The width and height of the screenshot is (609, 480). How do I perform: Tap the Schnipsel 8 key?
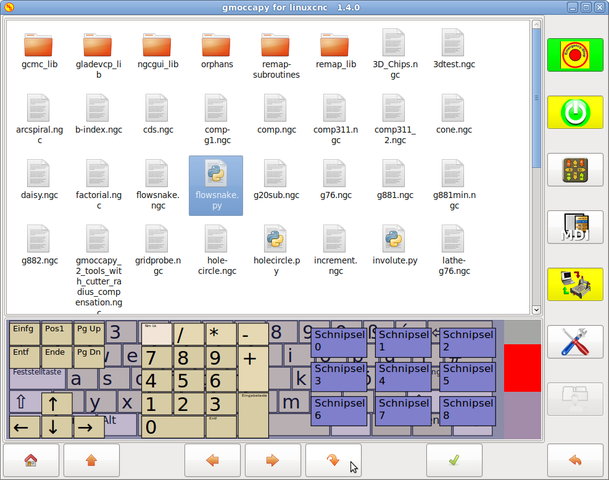click(x=468, y=409)
